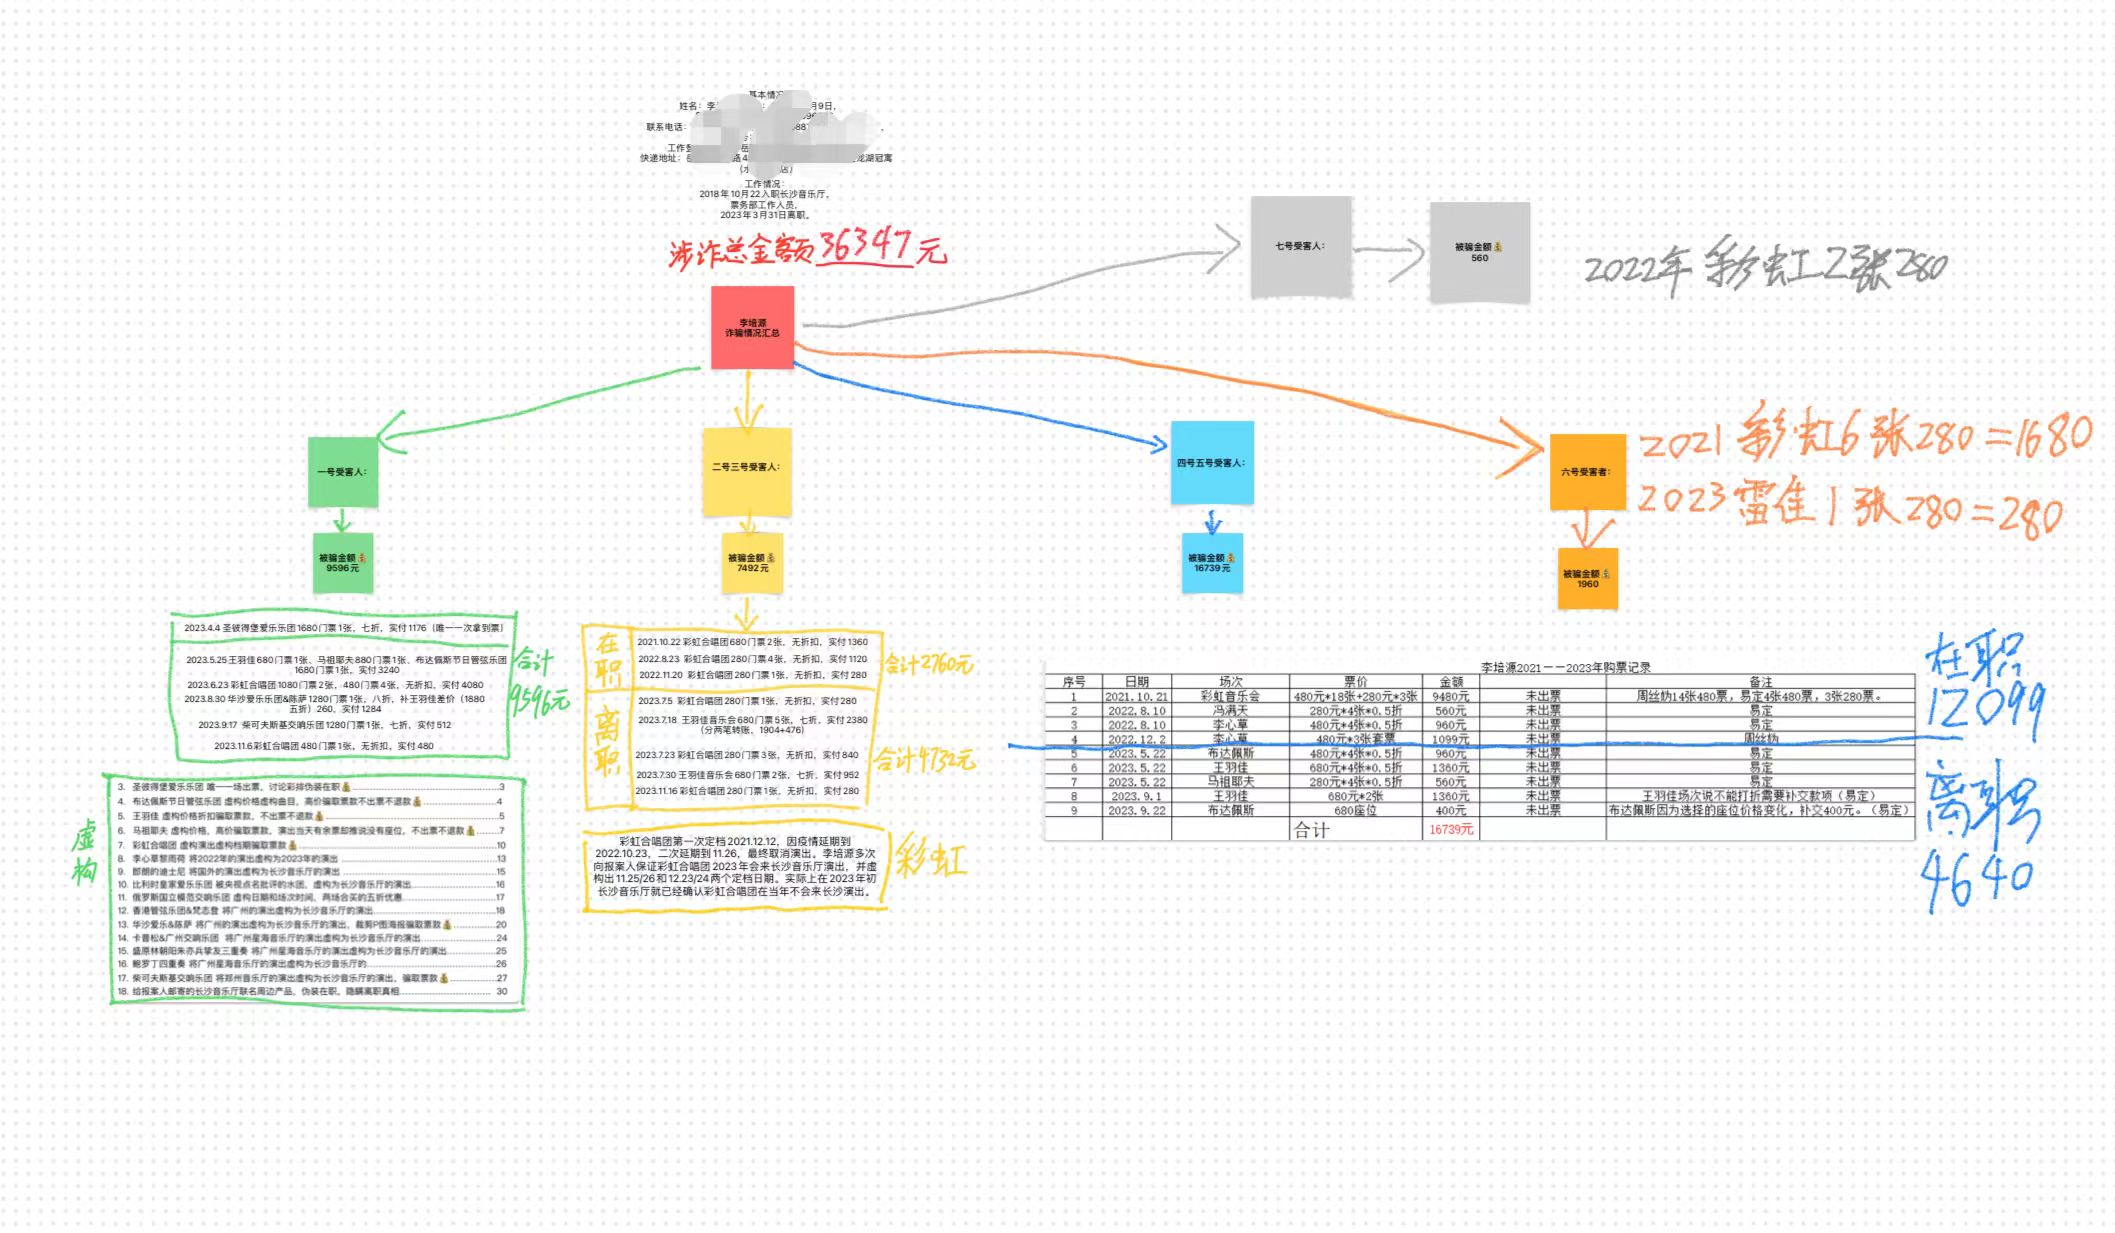Click the '480元*3张套票' price cell

1355,739
